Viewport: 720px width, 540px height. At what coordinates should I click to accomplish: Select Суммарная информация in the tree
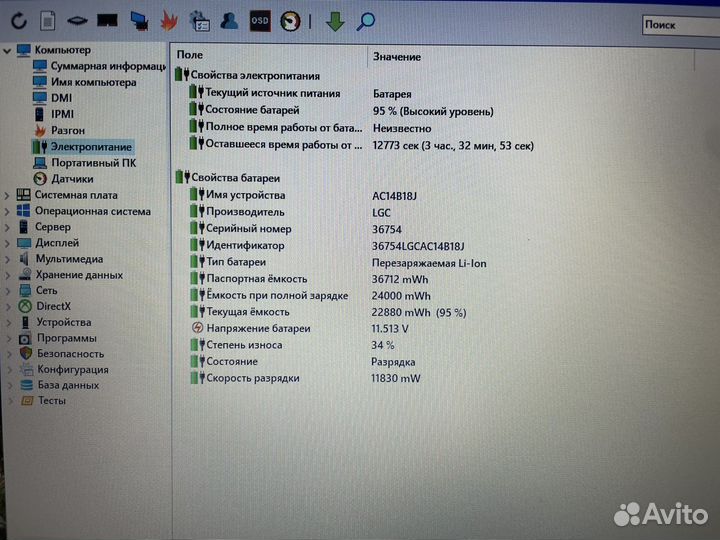coord(99,66)
